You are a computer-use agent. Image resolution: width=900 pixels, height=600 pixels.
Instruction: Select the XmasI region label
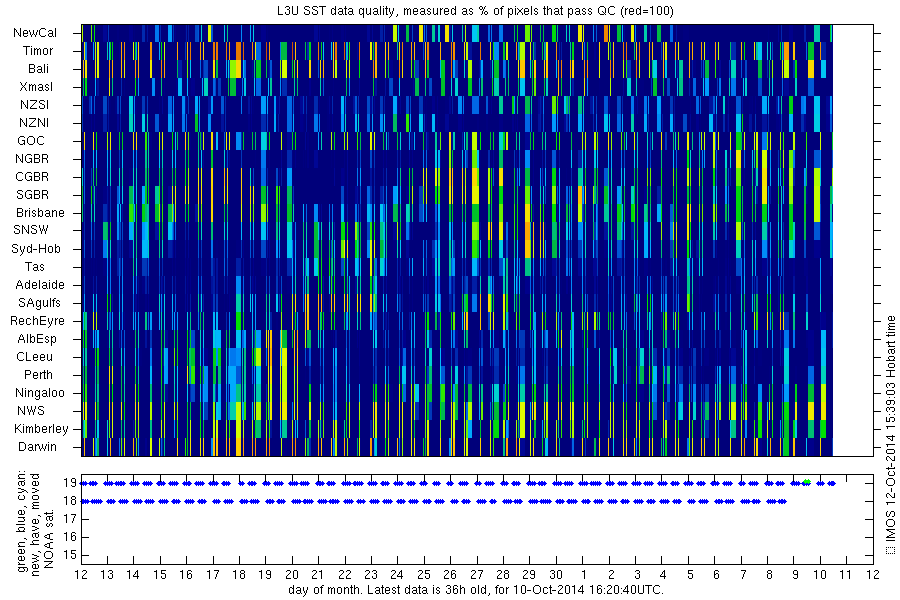coord(36,87)
